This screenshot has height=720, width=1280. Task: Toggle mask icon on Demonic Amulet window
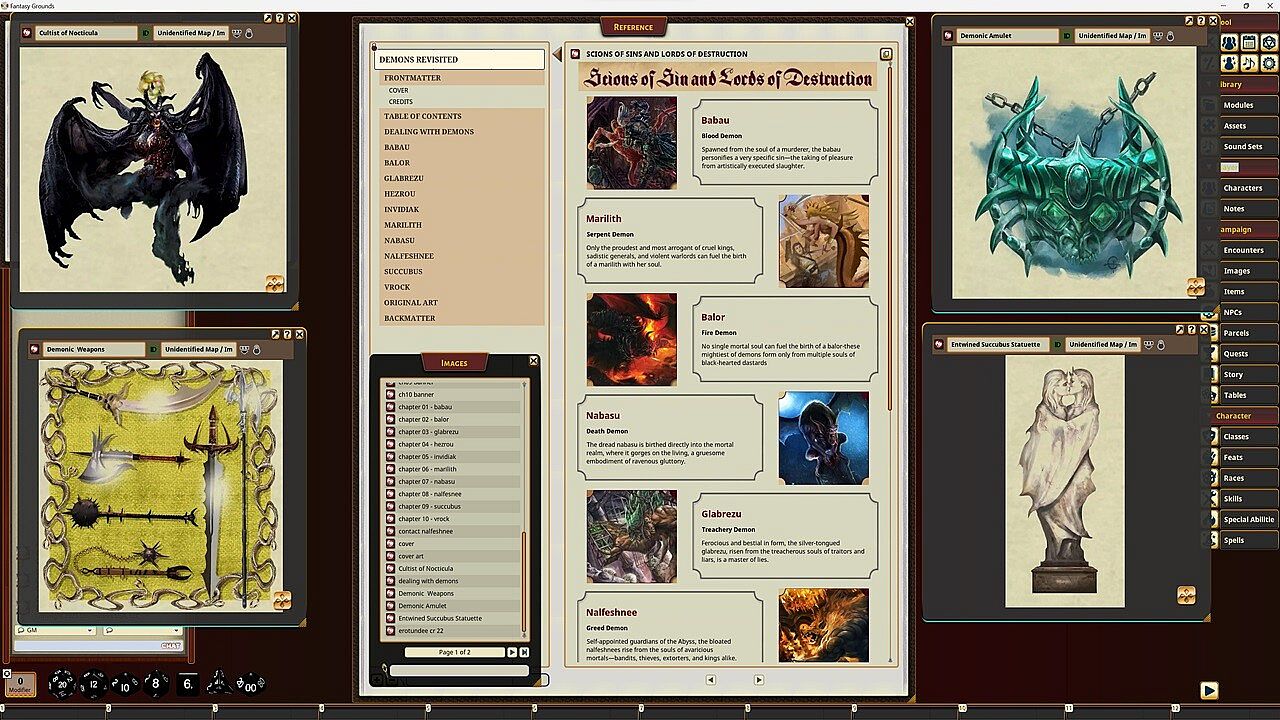pos(1158,36)
